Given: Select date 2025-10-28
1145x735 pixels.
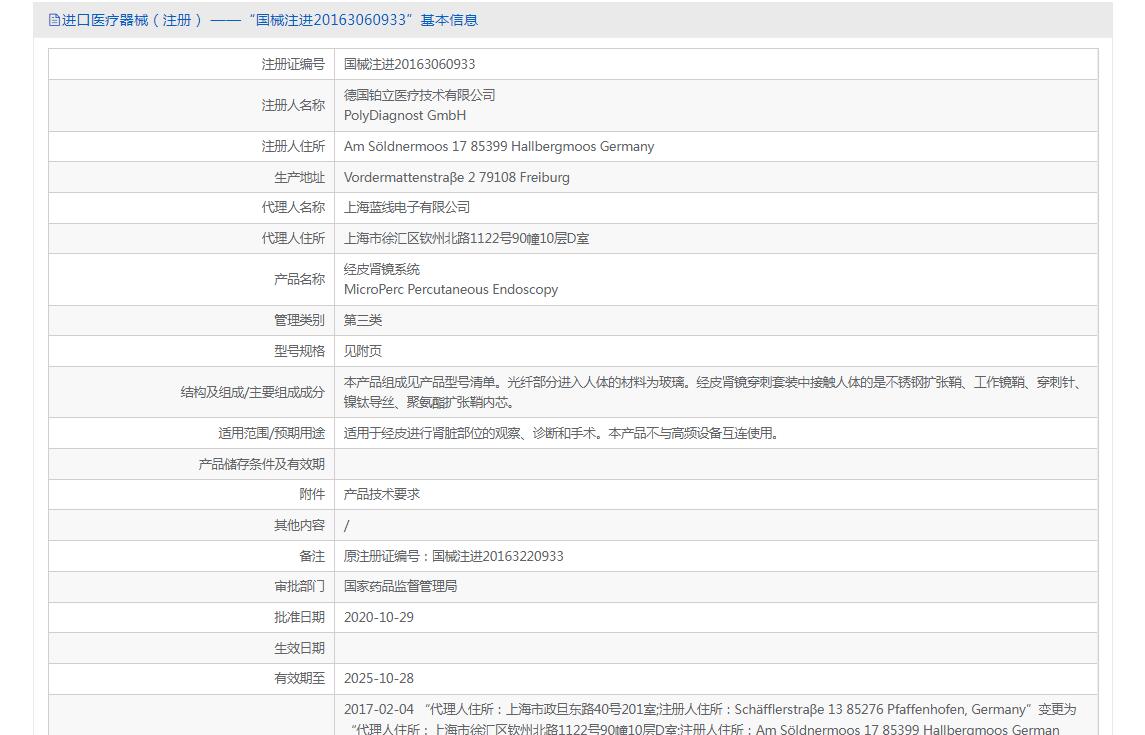Looking at the screenshot, I should tap(379, 678).
